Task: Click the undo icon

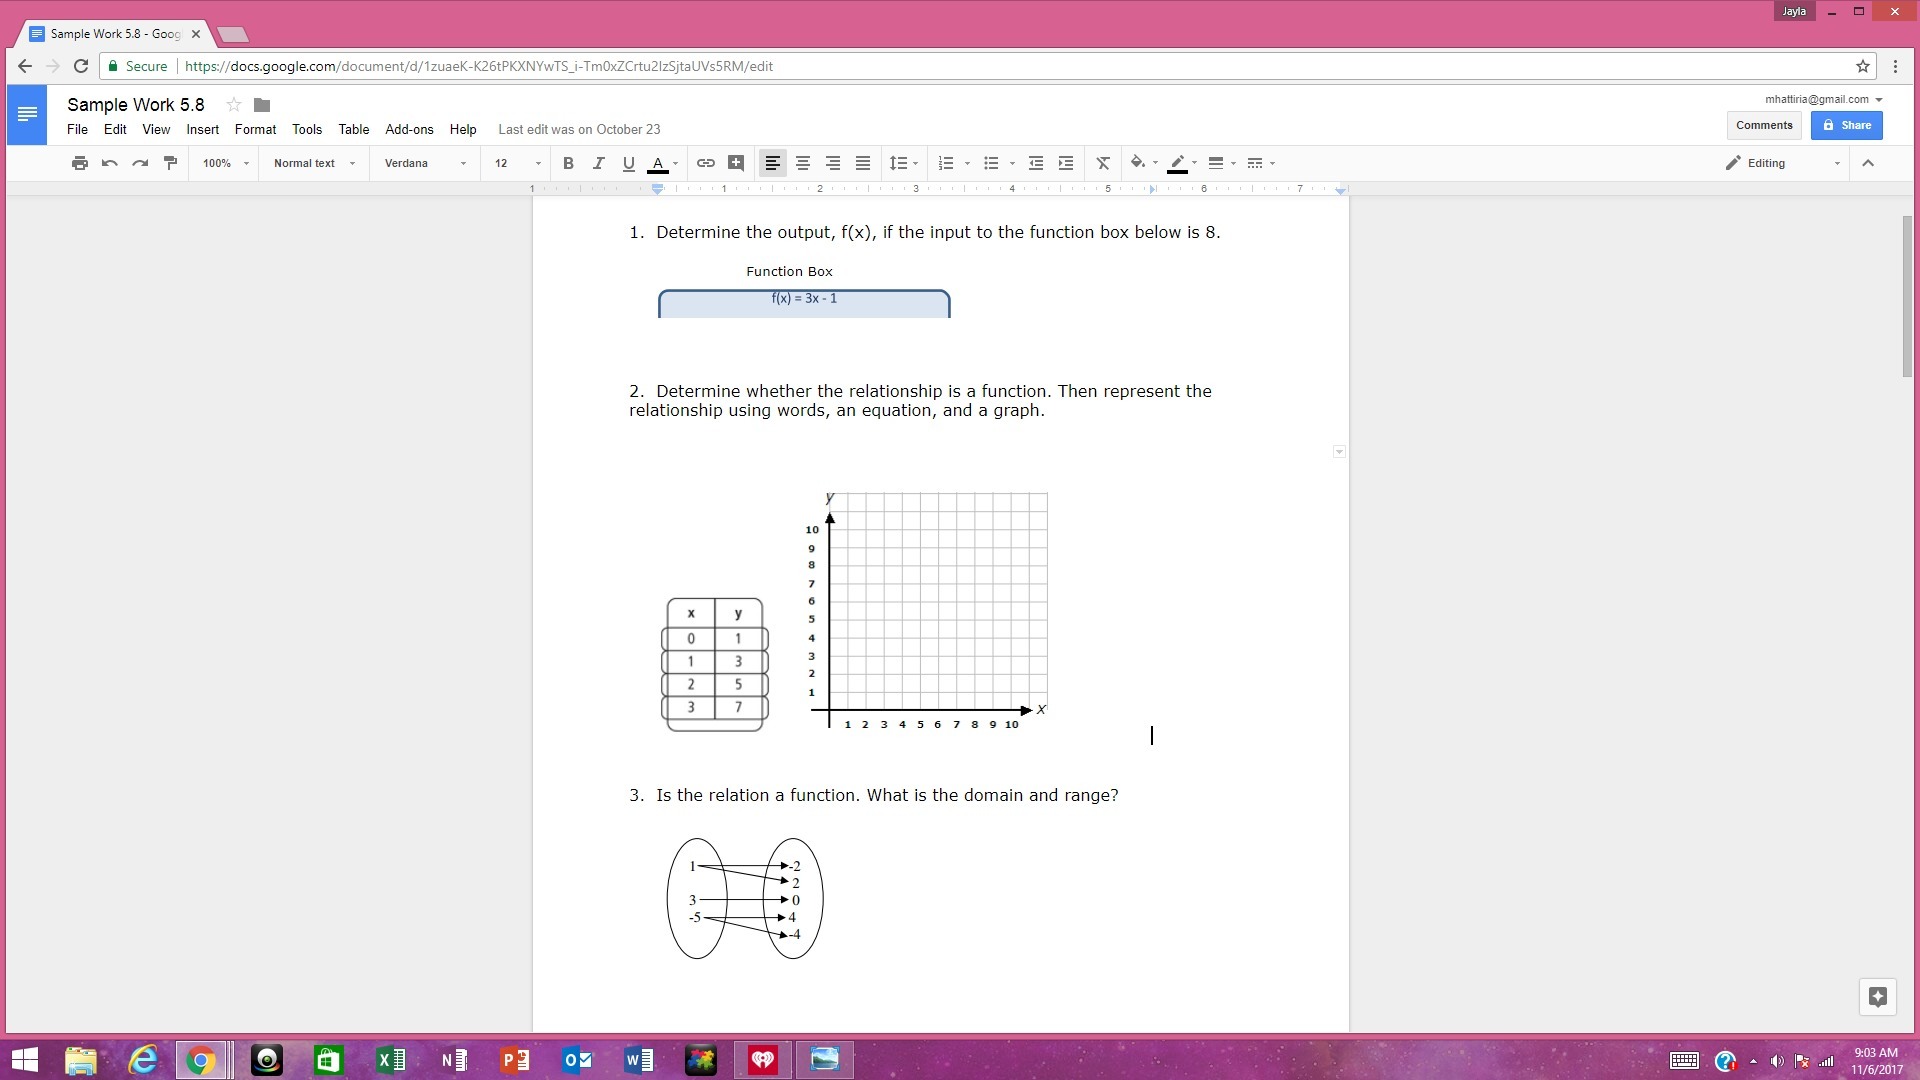Action: click(x=110, y=163)
